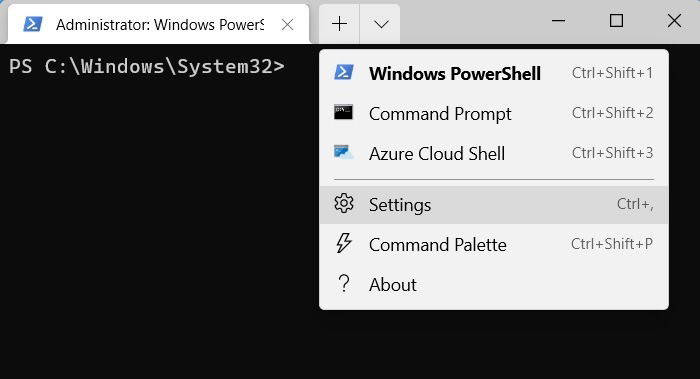This screenshot has height=379, width=700.
Task: Minimize the Terminal window
Action: [x=558, y=21]
